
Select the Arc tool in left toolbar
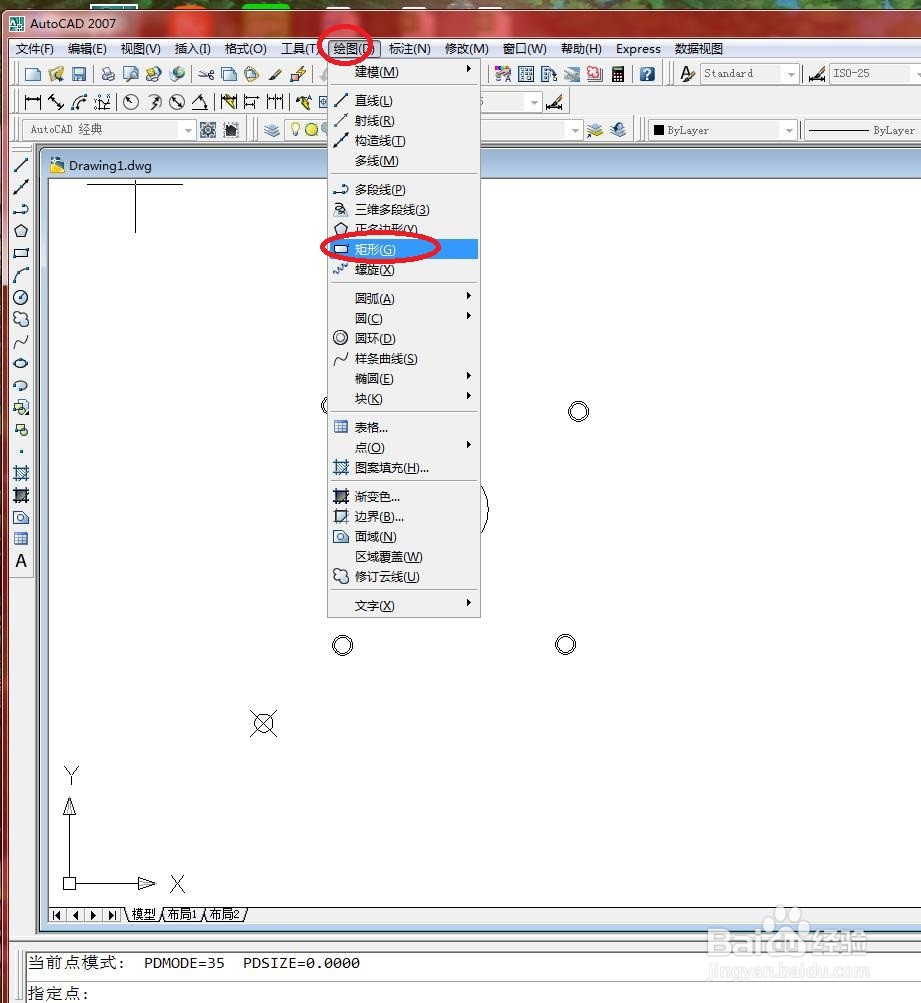[21, 275]
